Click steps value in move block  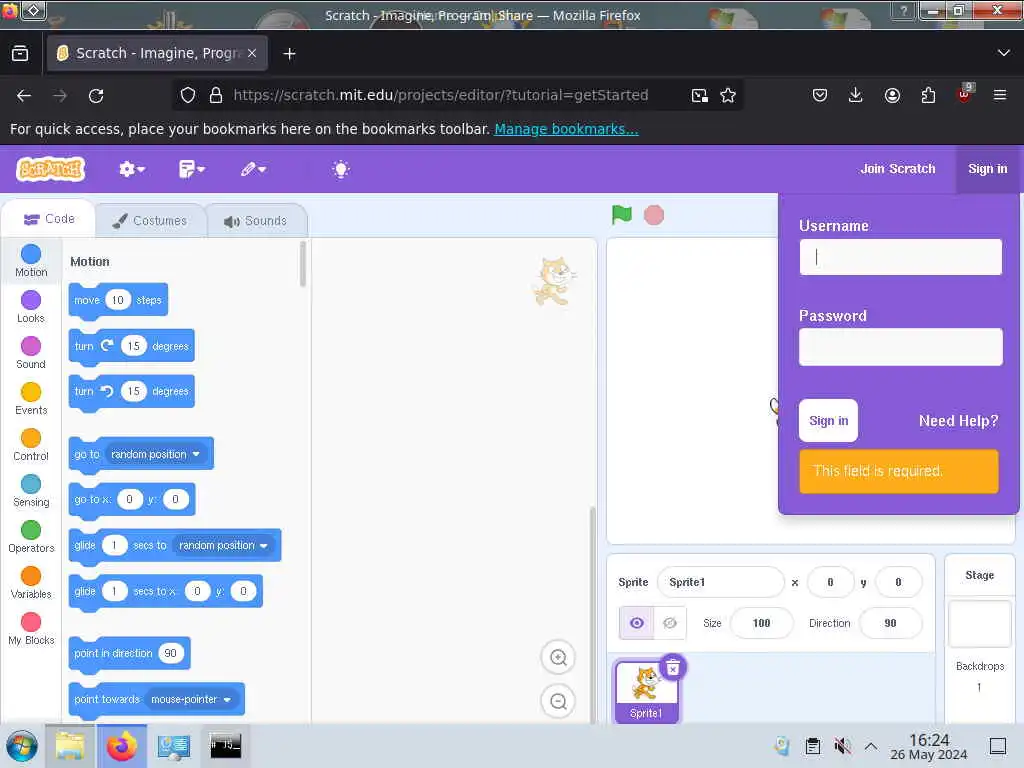118,300
